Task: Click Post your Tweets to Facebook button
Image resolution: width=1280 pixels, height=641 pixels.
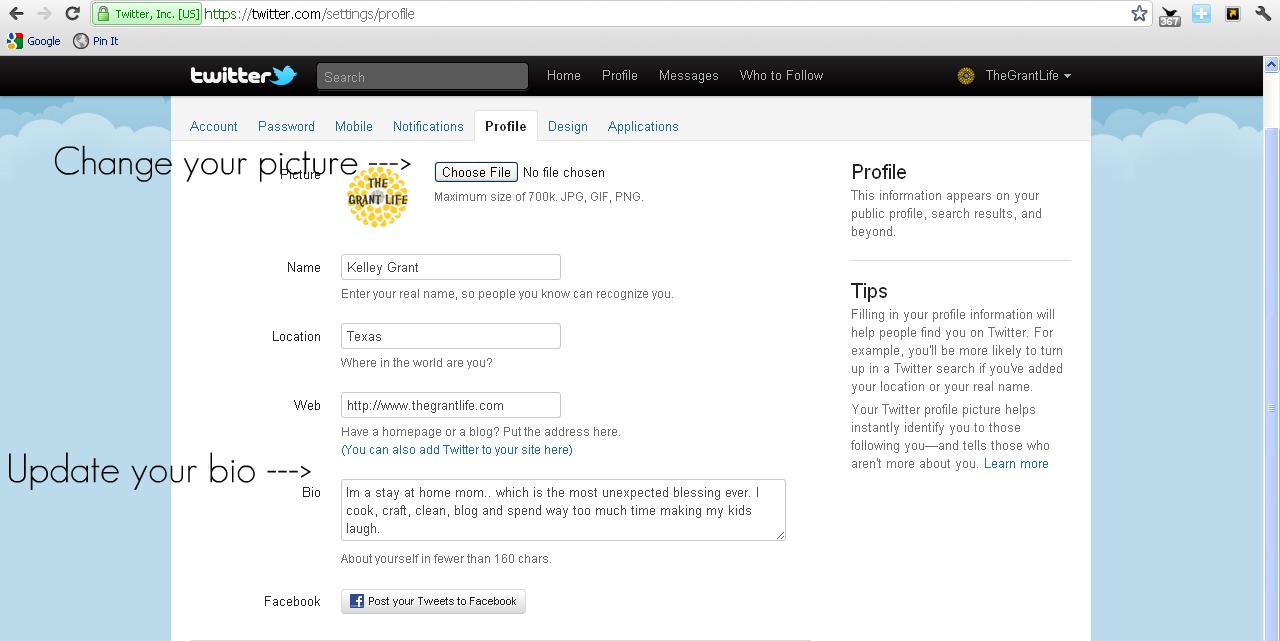Action: click(433, 601)
